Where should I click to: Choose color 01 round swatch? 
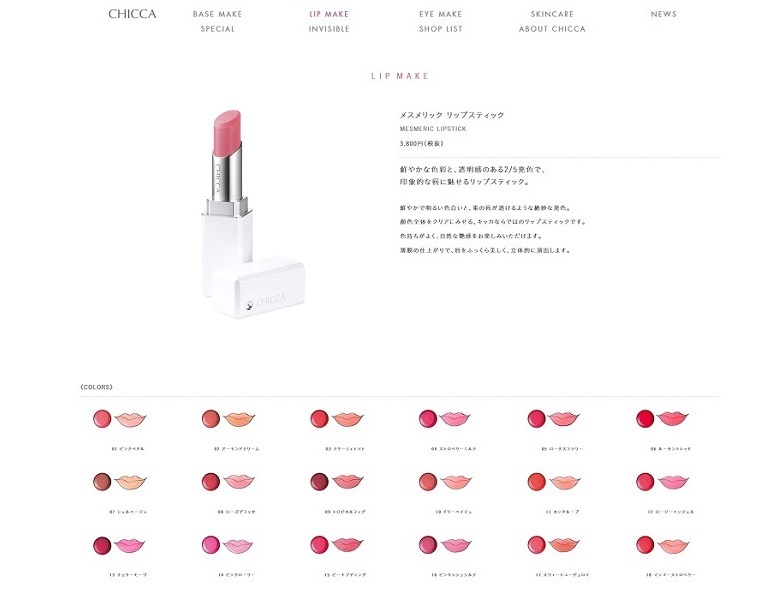point(102,419)
